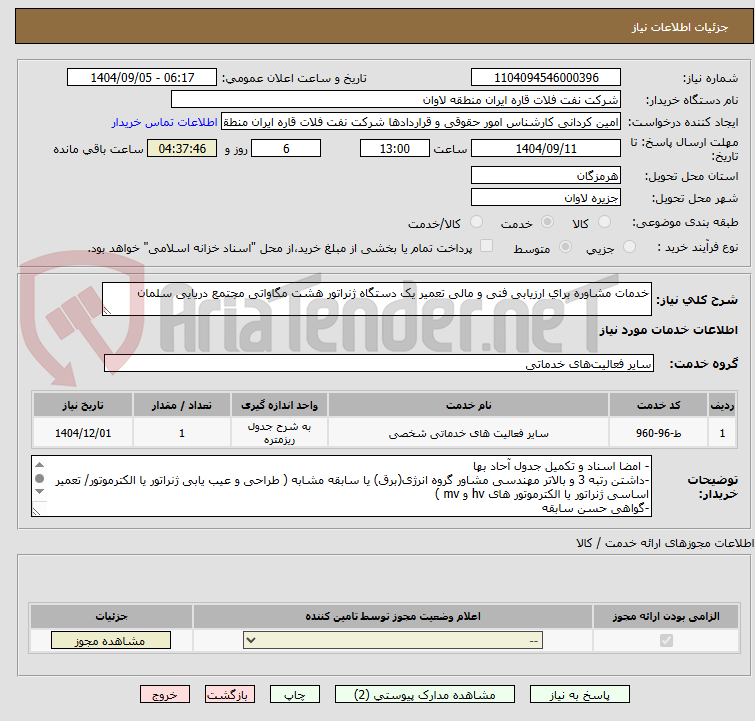Select the خدمت radio option
Screen dimensions: 755x721
coord(547,222)
